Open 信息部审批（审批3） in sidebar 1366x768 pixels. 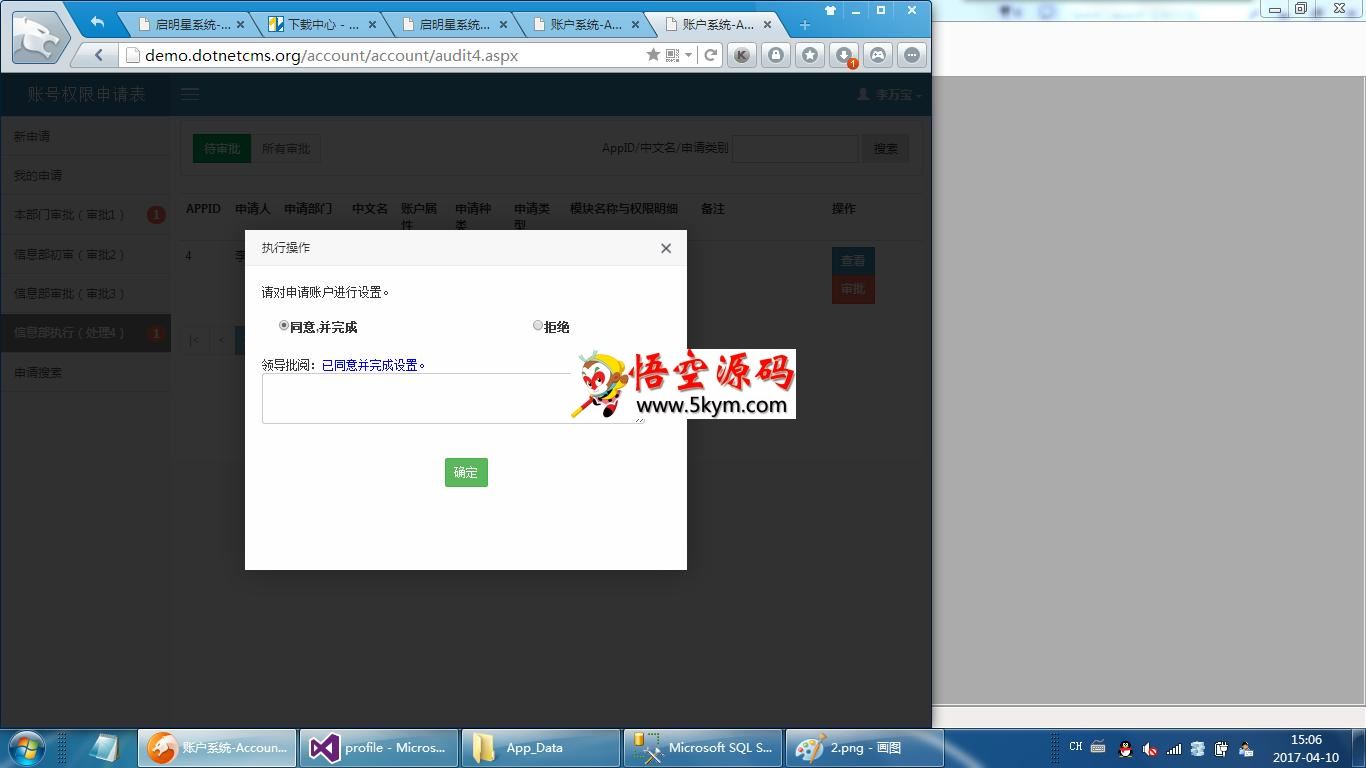(x=85, y=293)
